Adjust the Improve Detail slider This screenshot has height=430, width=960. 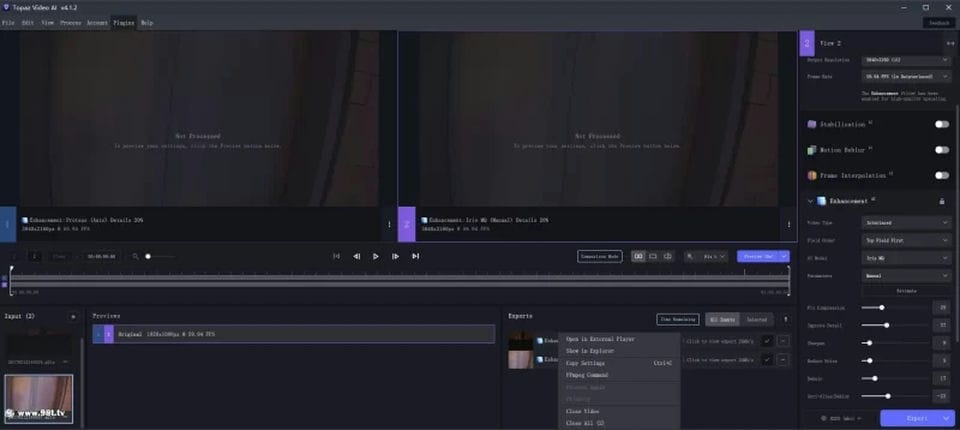coord(894,325)
